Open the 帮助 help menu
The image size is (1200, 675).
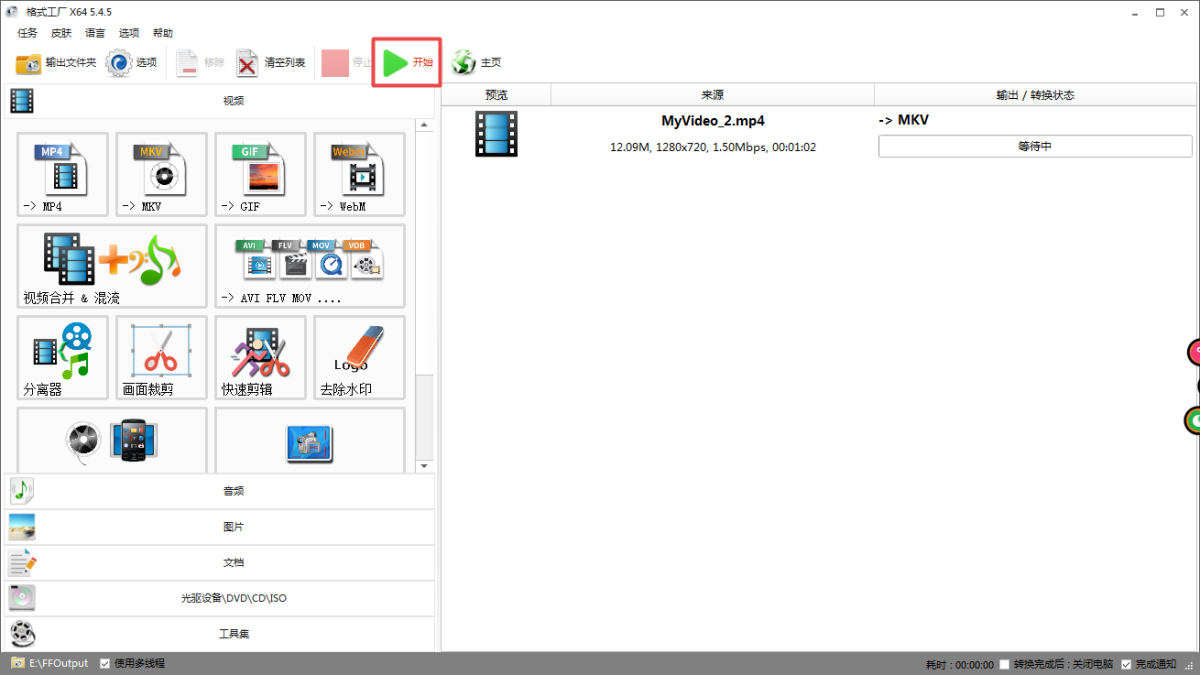[x=163, y=33]
